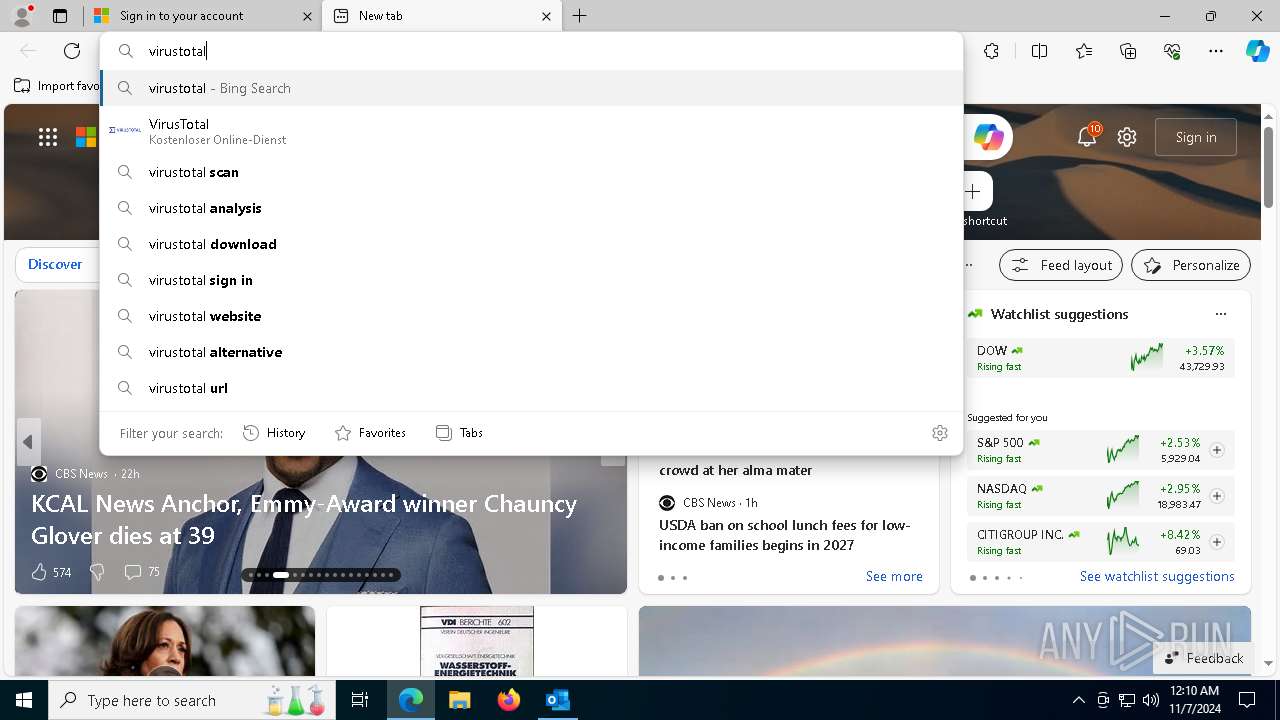Pick the virustotal scan suggestion
The image size is (1280, 720).
click(531, 172)
